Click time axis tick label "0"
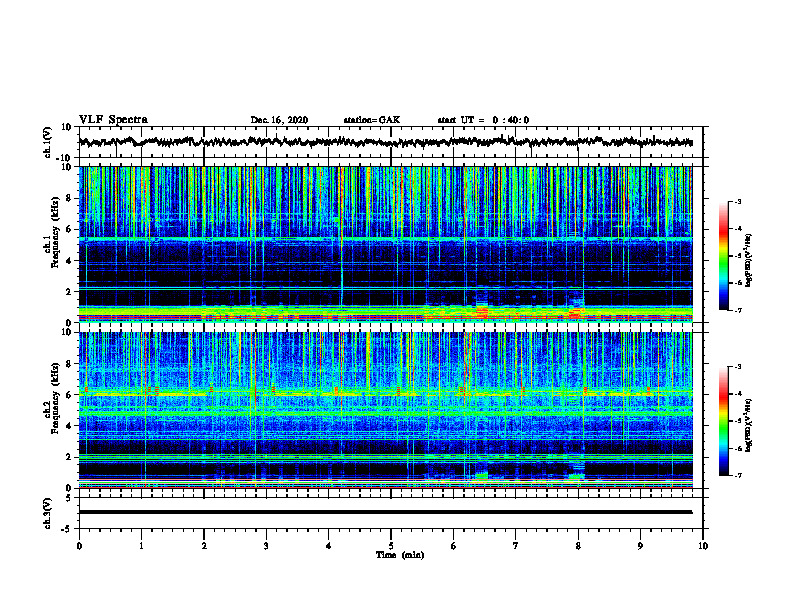This screenshot has height=612, width=792. 79,546
